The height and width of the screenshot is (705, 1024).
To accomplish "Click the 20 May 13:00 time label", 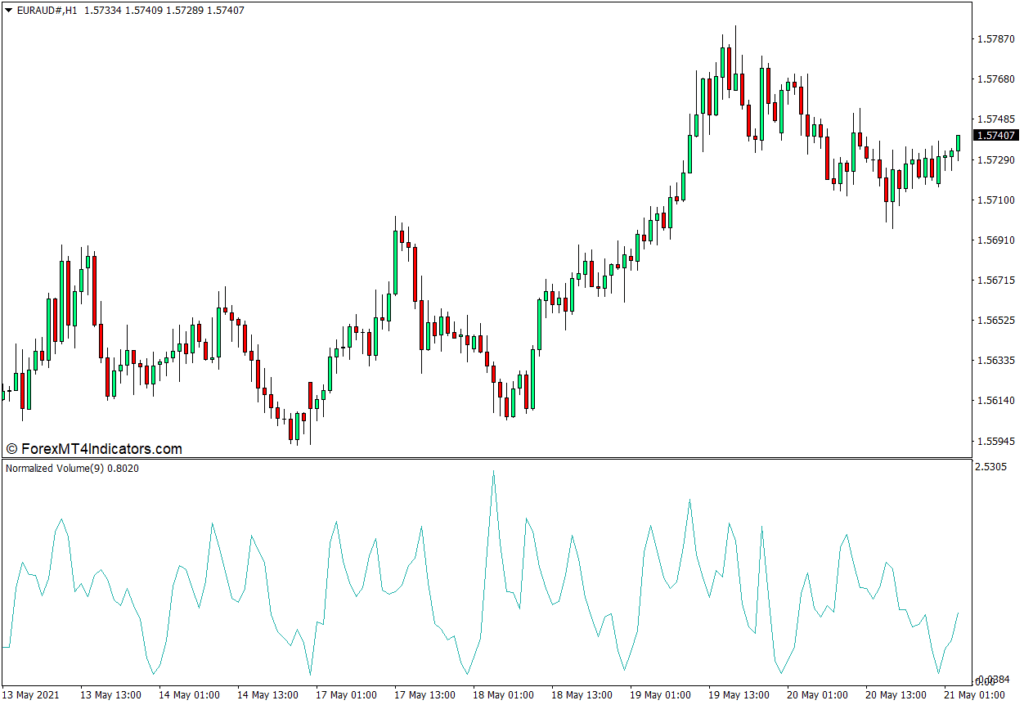I will point(895,694).
